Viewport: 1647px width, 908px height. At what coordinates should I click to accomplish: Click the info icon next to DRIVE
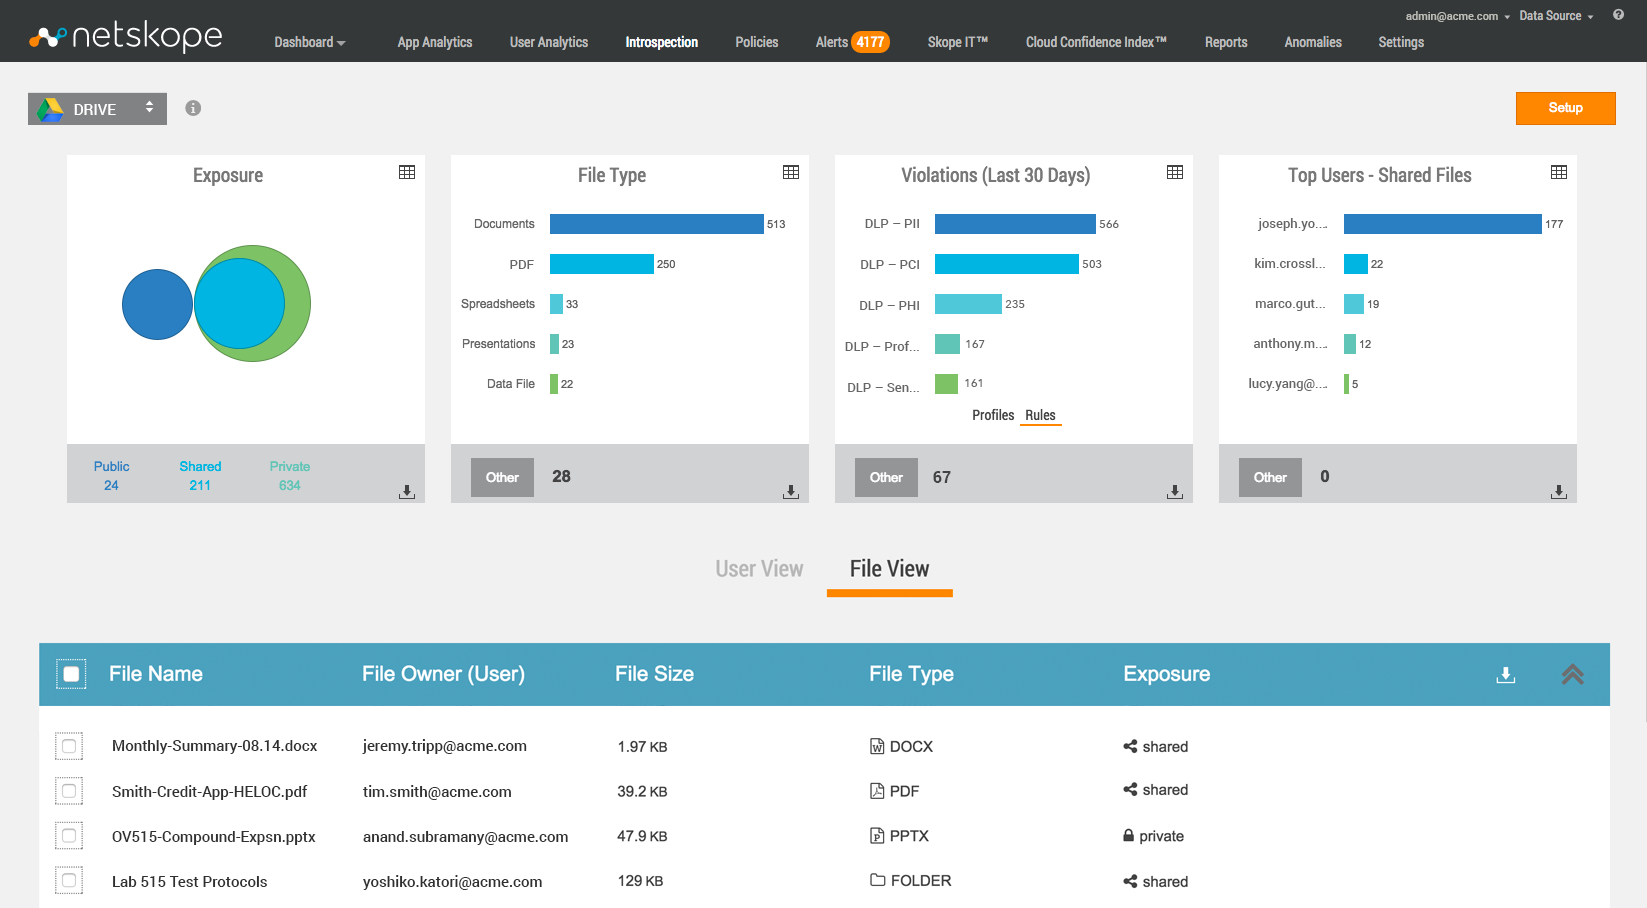click(x=193, y=108)
